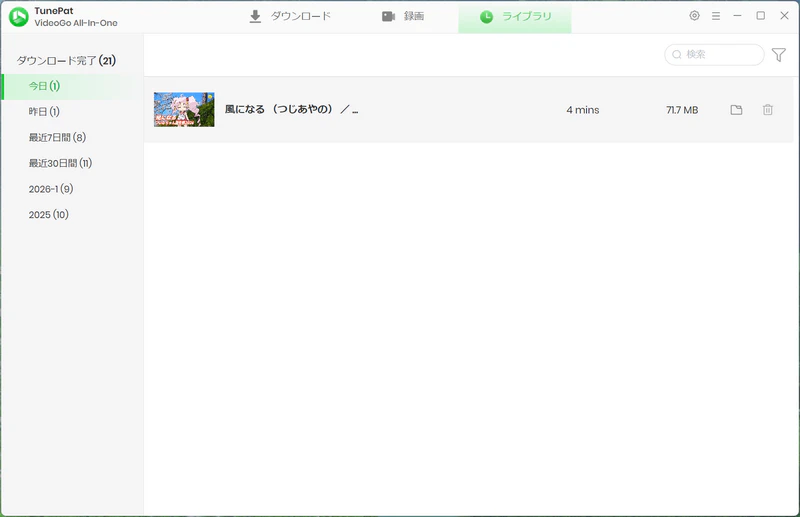
Task: Click the filter funnel icon
Action: click(x=779, y=55)
